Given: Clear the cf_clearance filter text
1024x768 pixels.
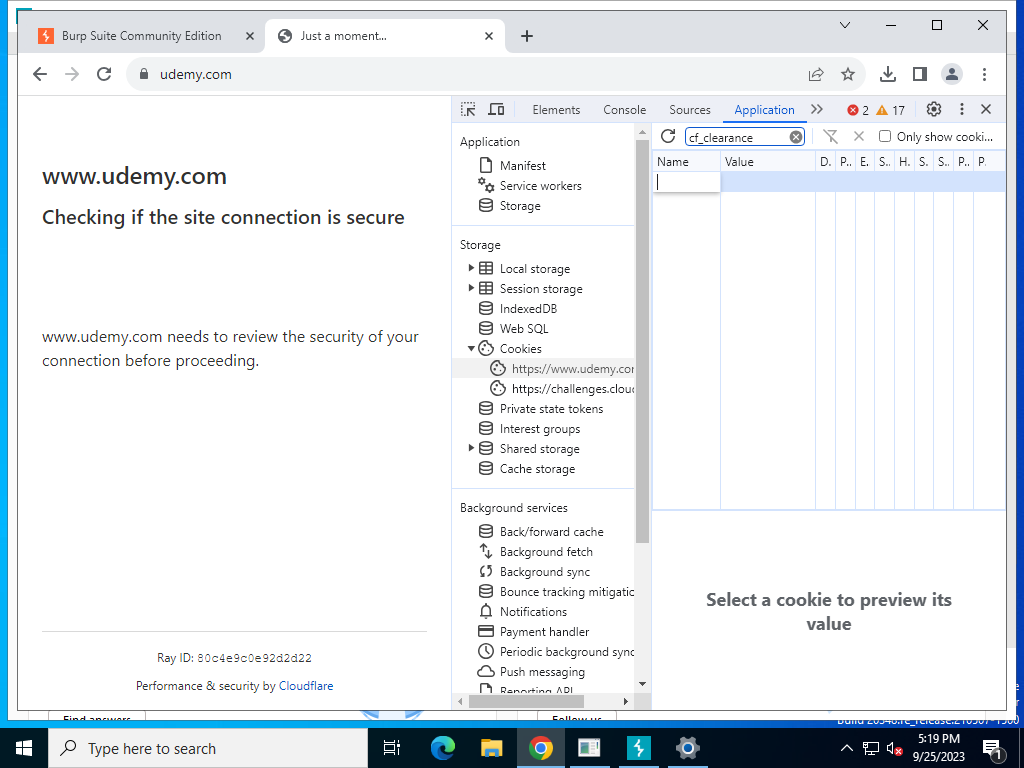Looking at the screenshot, I should coord(795,137).
